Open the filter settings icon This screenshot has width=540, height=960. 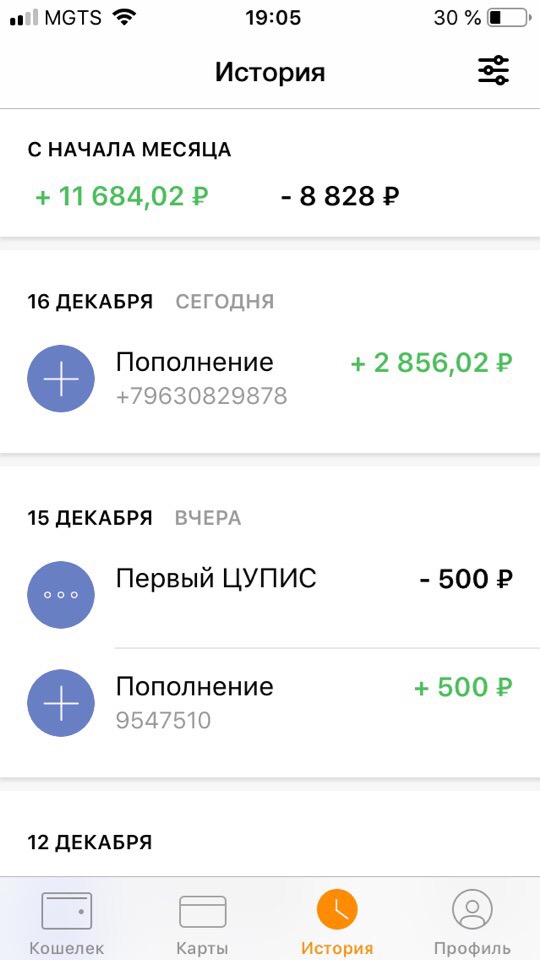(x=493, y=70)
